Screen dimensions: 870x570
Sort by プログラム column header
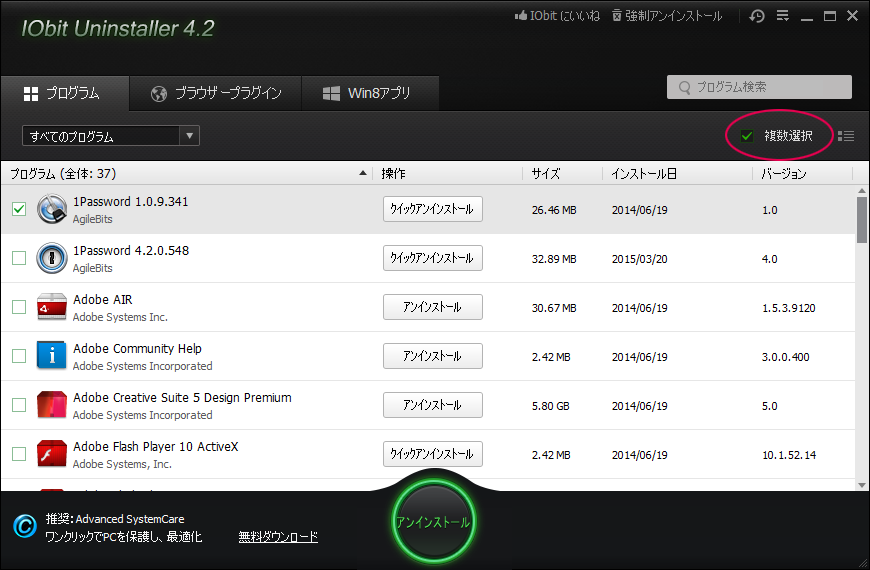[186, 174]
